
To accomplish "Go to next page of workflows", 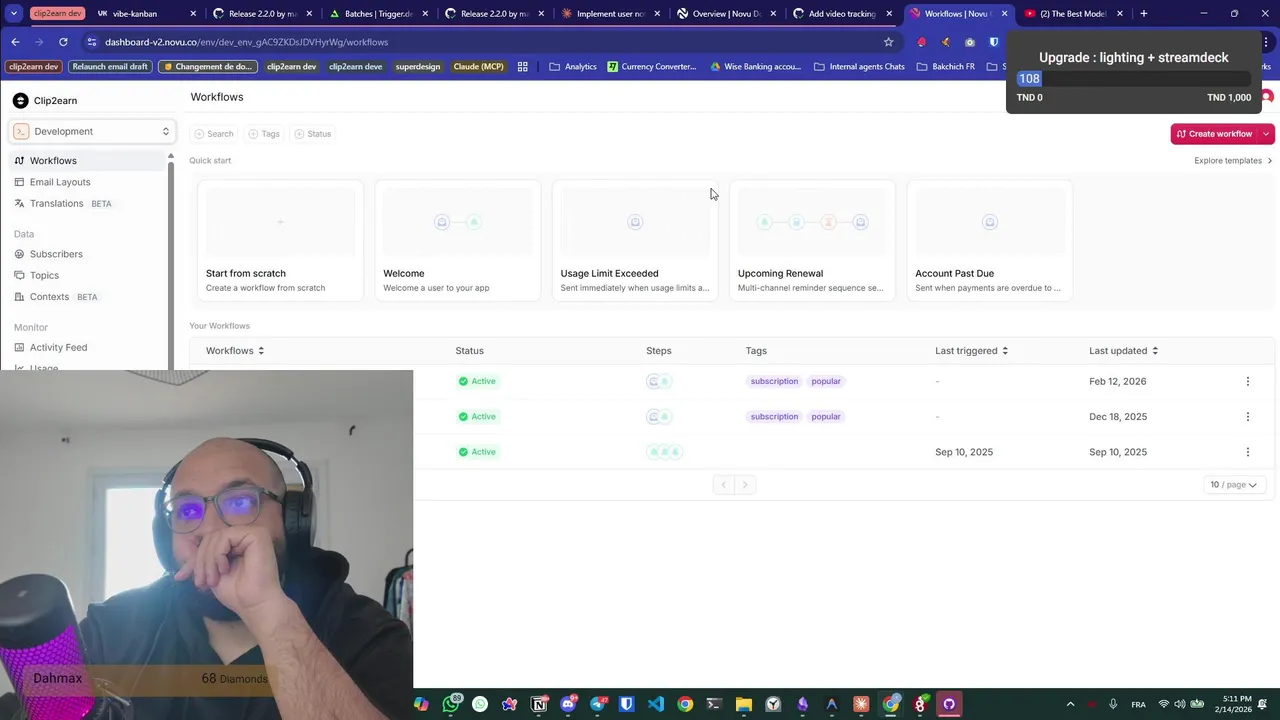I will 744,485.
